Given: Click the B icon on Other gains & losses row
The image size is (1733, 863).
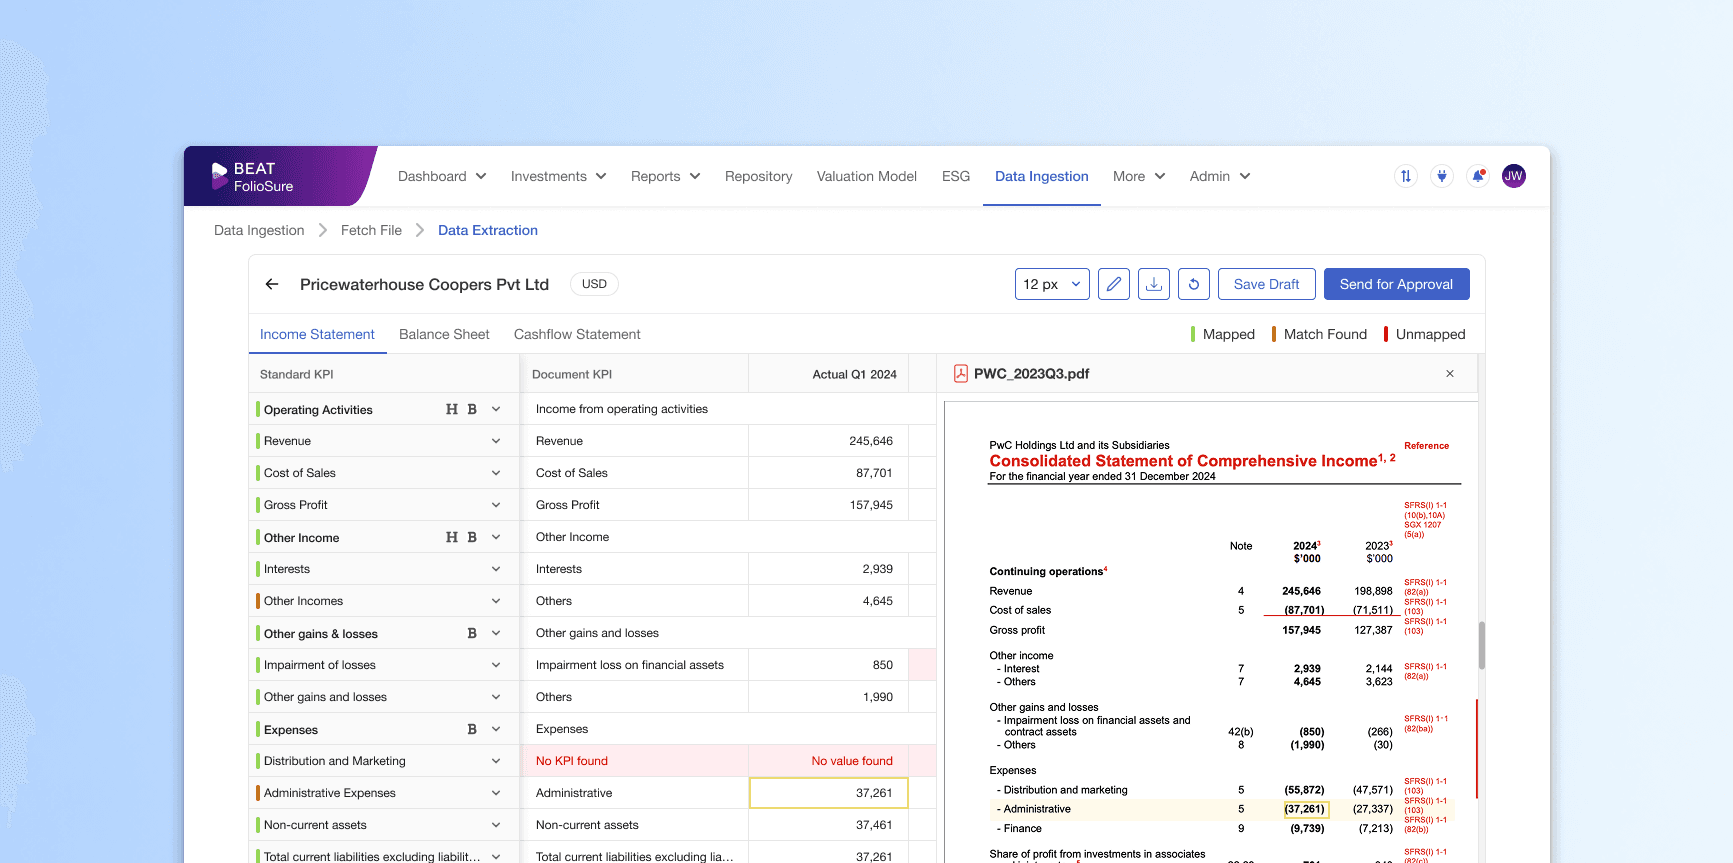Looking at the screenshot, I should 472,633.
